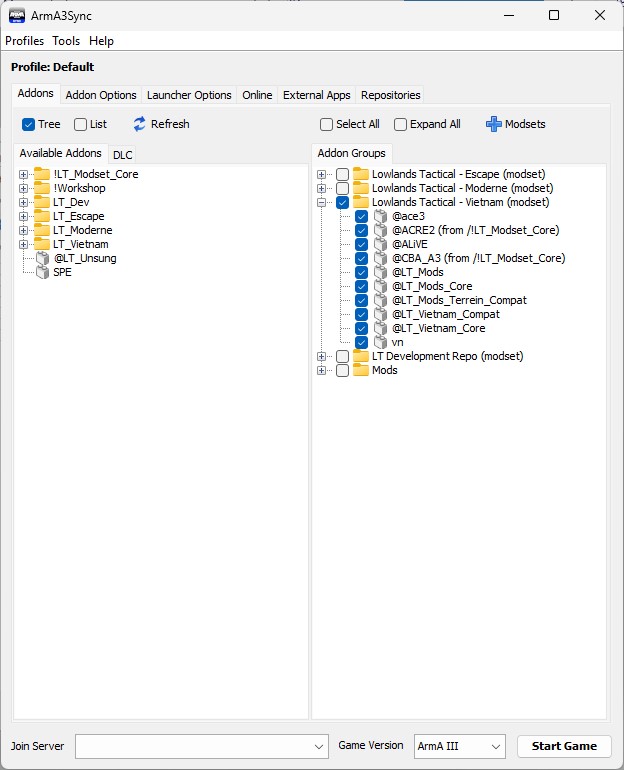Open the Tools menu

pyautogui.click(x=66, y=41)
